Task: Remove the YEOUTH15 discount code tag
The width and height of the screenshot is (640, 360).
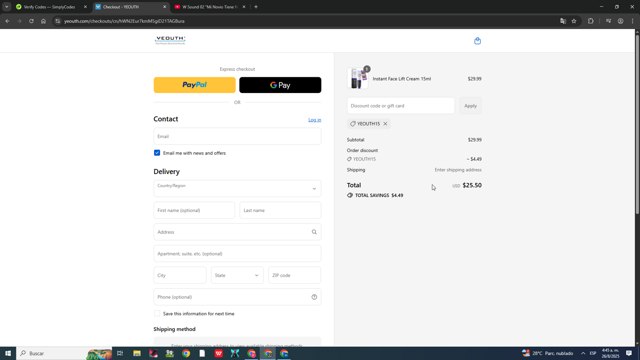Action: 385,124
